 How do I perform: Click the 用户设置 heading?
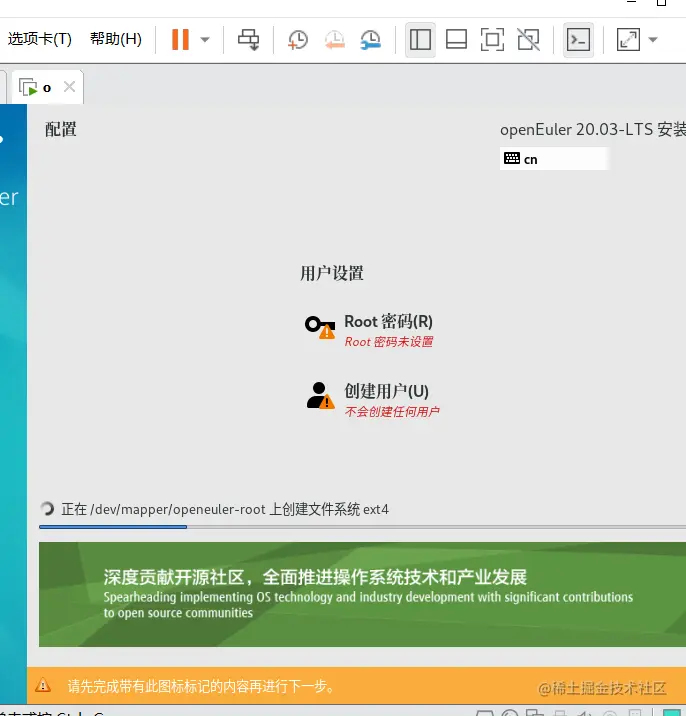coord(332,274)
